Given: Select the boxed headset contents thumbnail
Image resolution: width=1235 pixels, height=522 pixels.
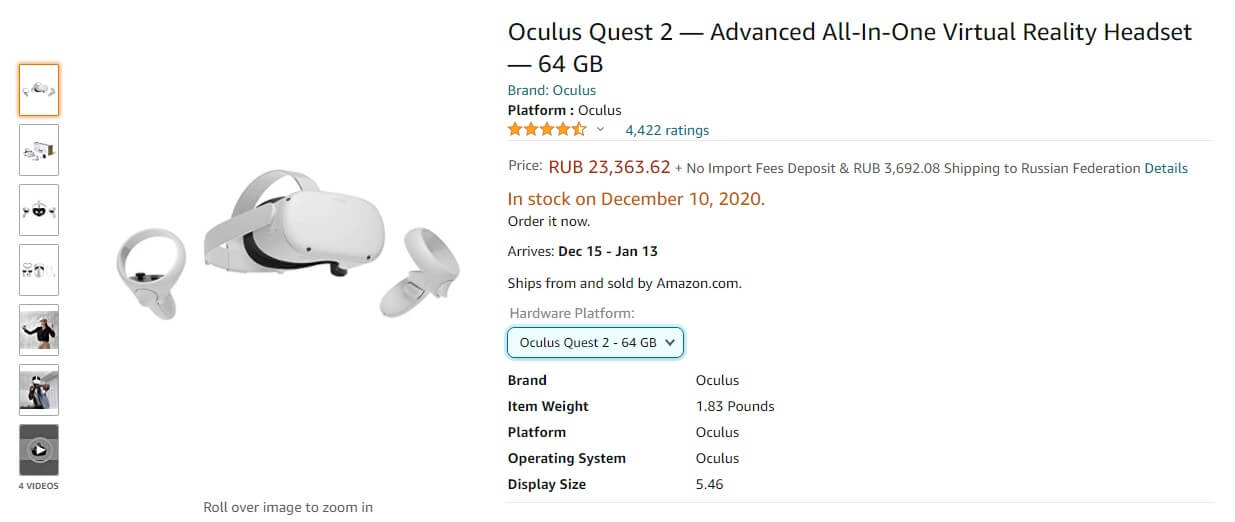Looking at the screenshot, I should [x=39, y=150].
